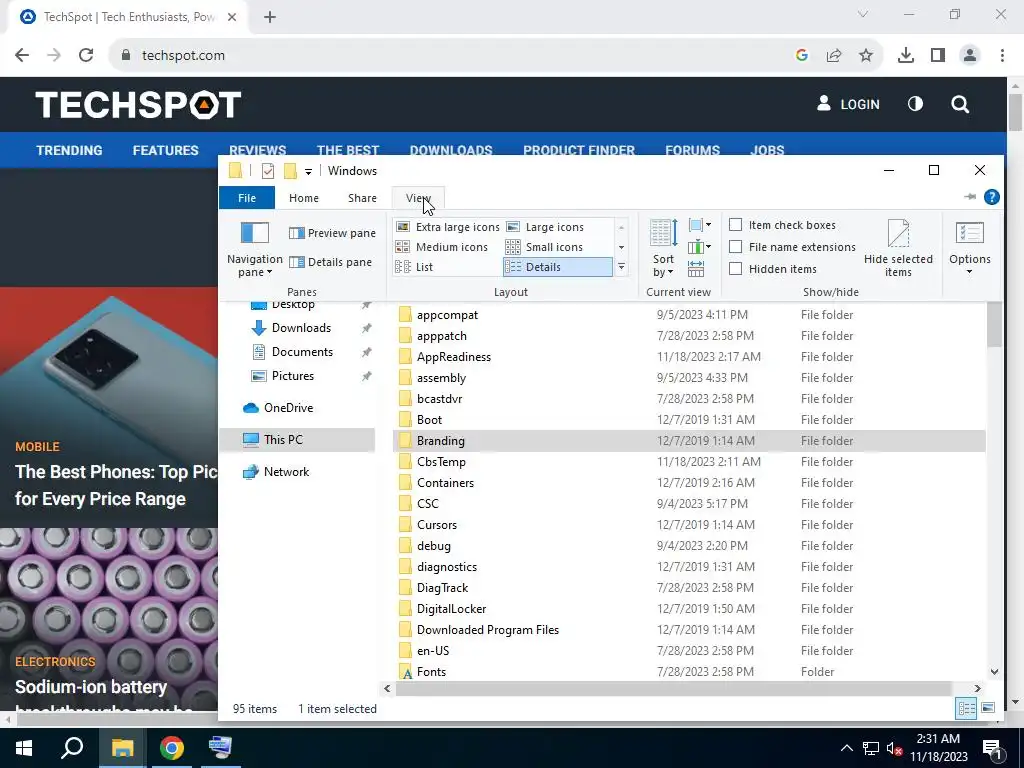Click LOGIN on TechSpot header

click(x=848, y=104)
